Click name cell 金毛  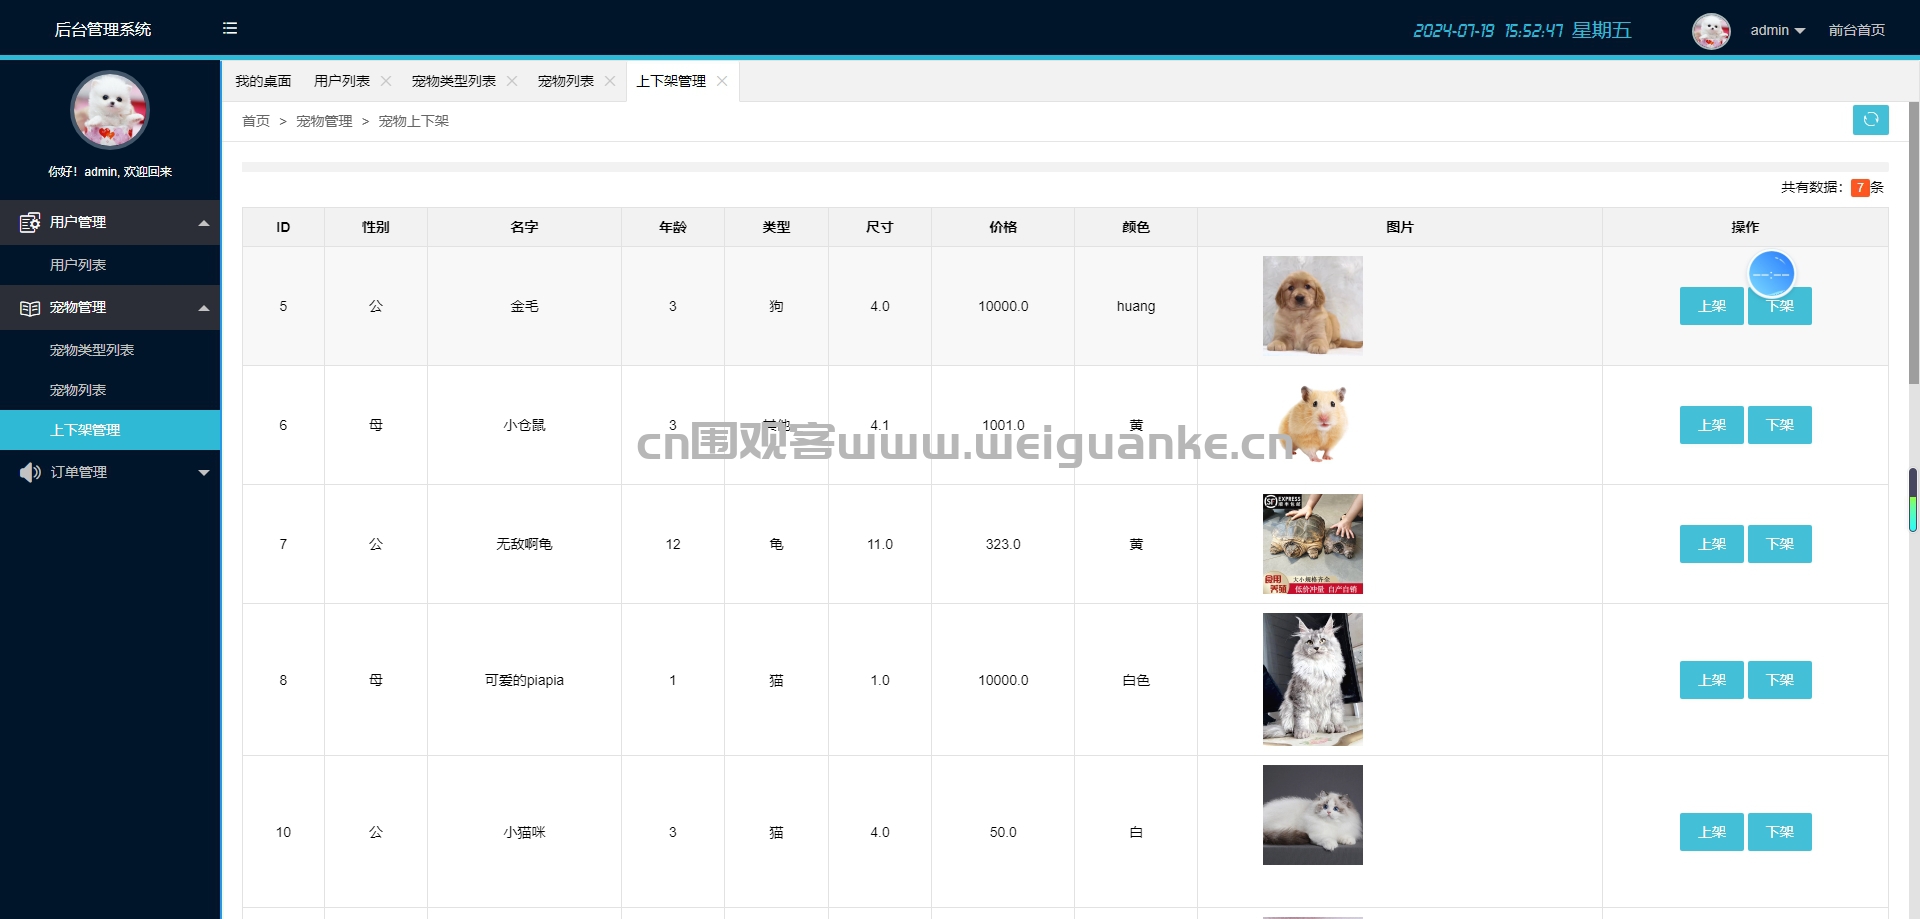click(x=524, y=306)
